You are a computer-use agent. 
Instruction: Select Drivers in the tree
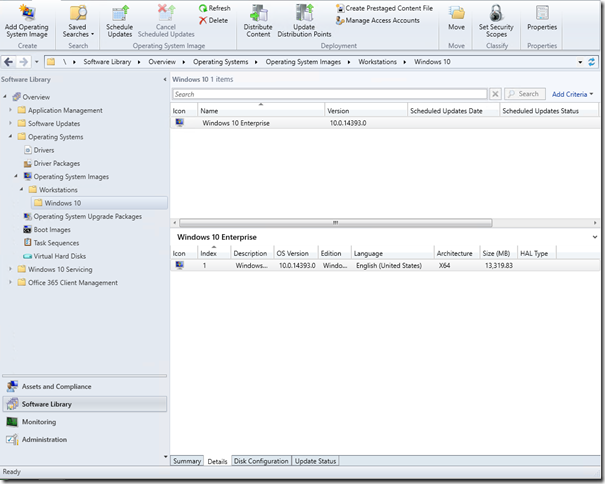pos(39,150)
